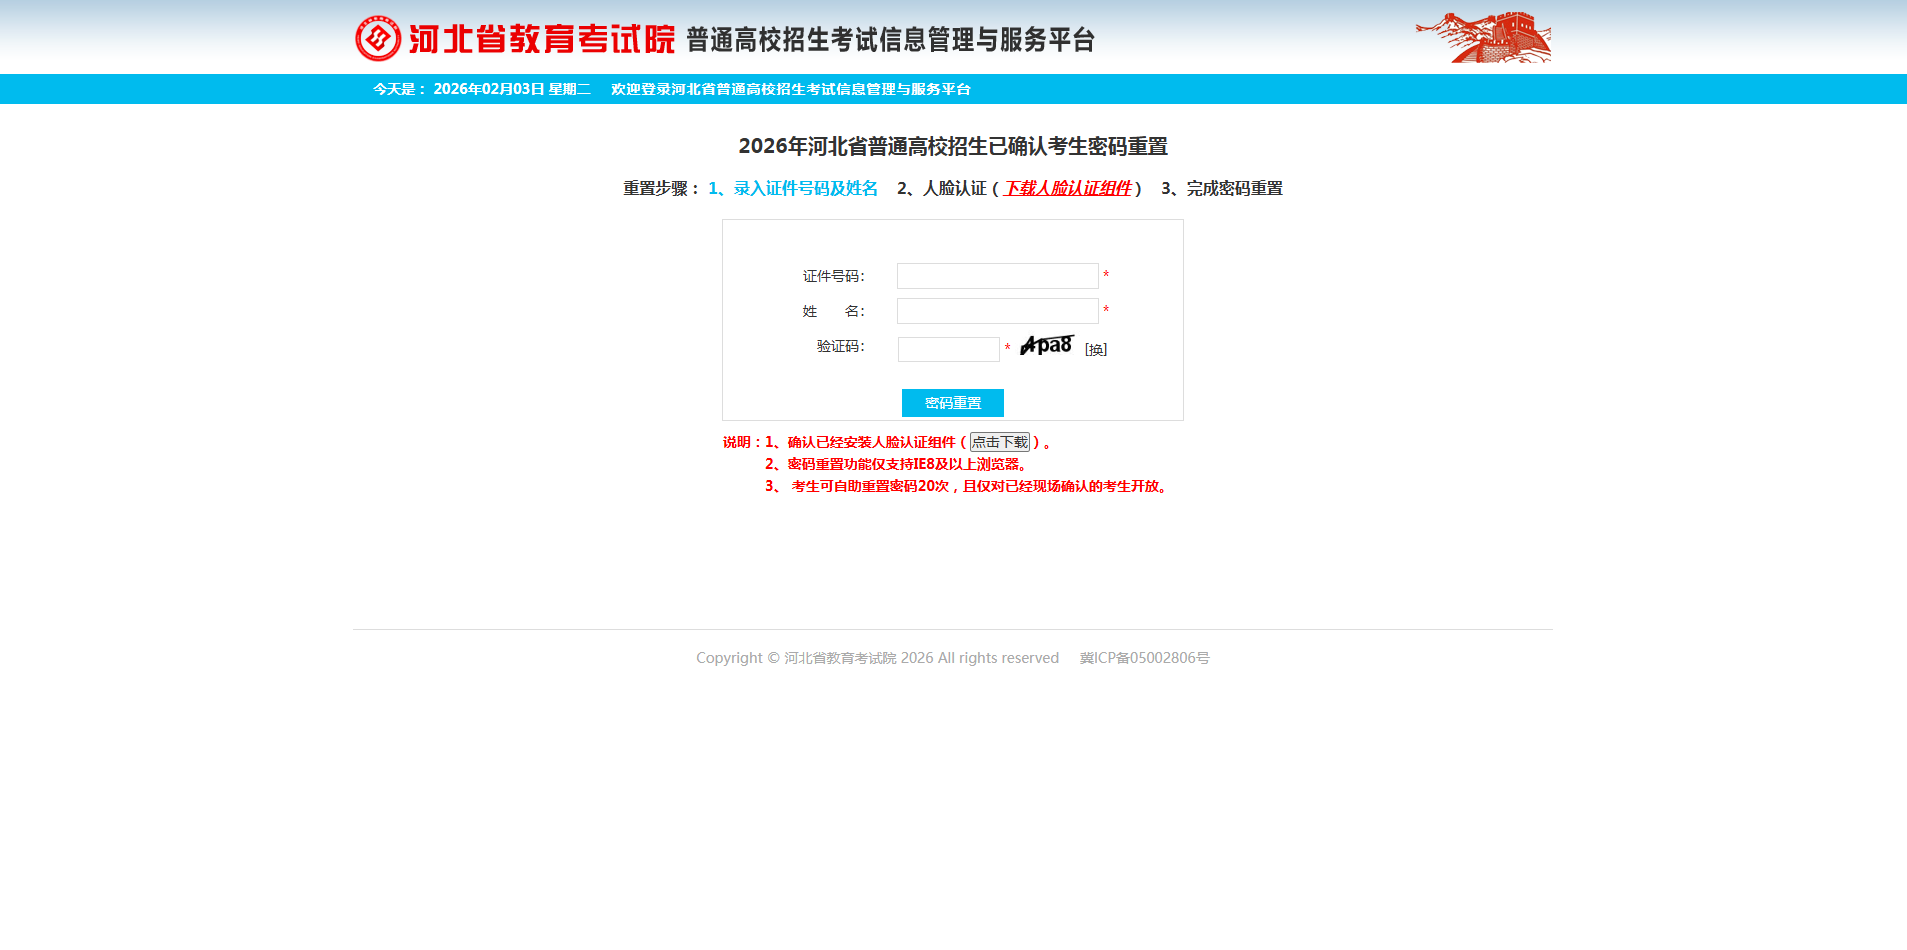Click step 2 人脸认证 label

943,188
